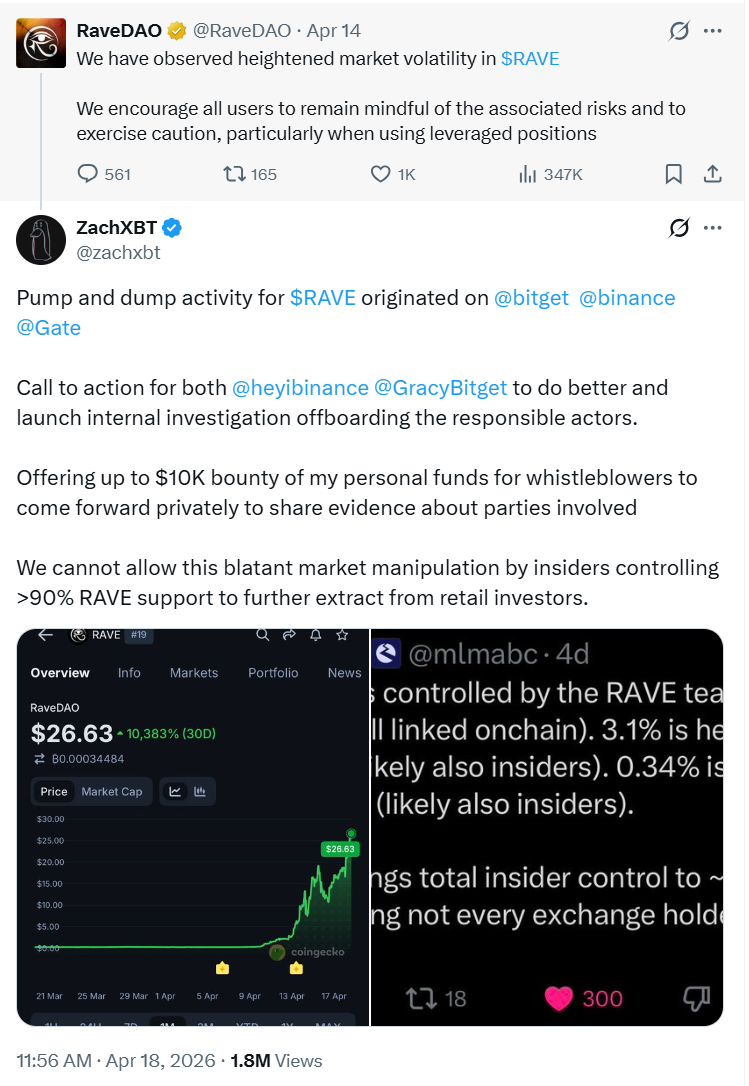
Task: Click the notification bell on the RAVE page
Action: [x=316, y=635]
